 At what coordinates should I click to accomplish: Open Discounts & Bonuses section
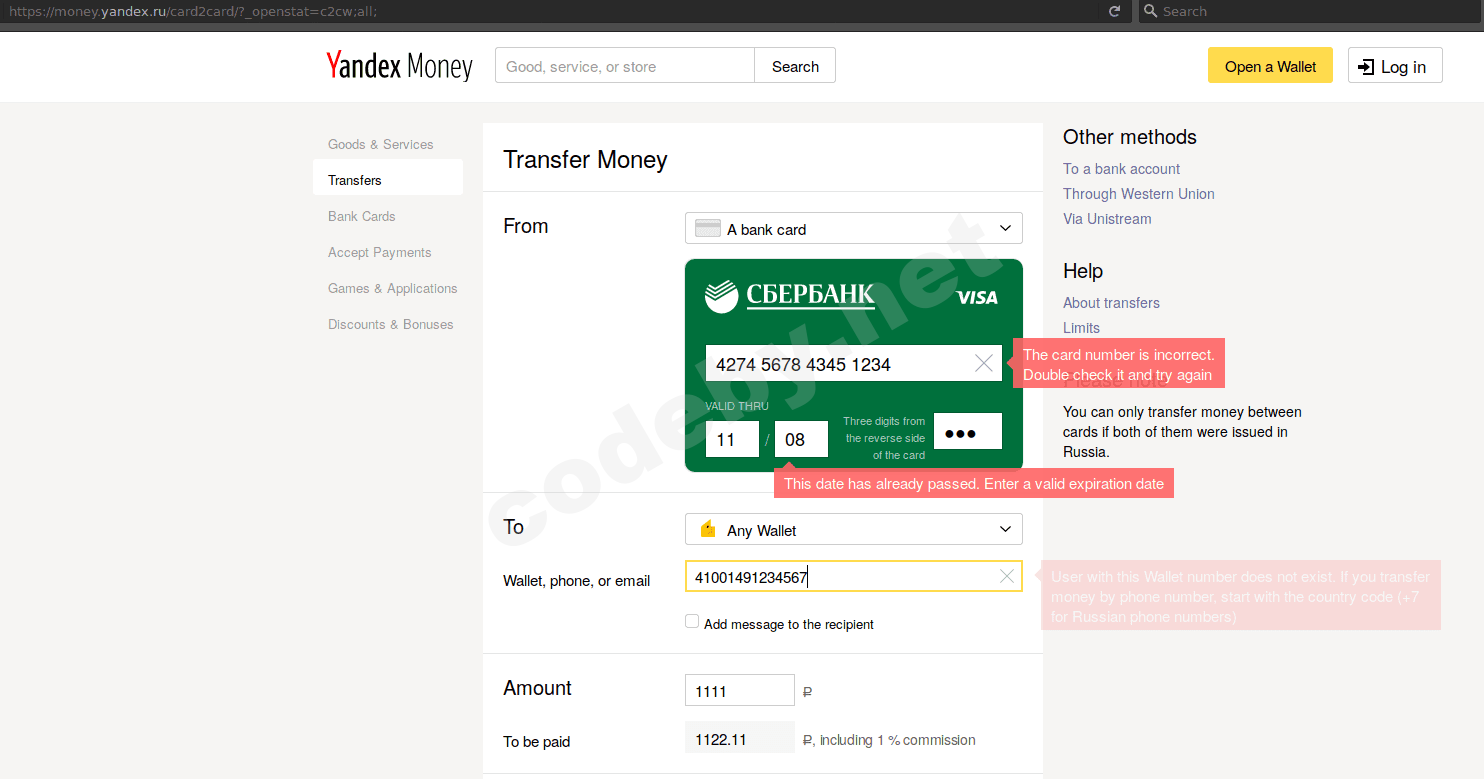click(391, 324)
